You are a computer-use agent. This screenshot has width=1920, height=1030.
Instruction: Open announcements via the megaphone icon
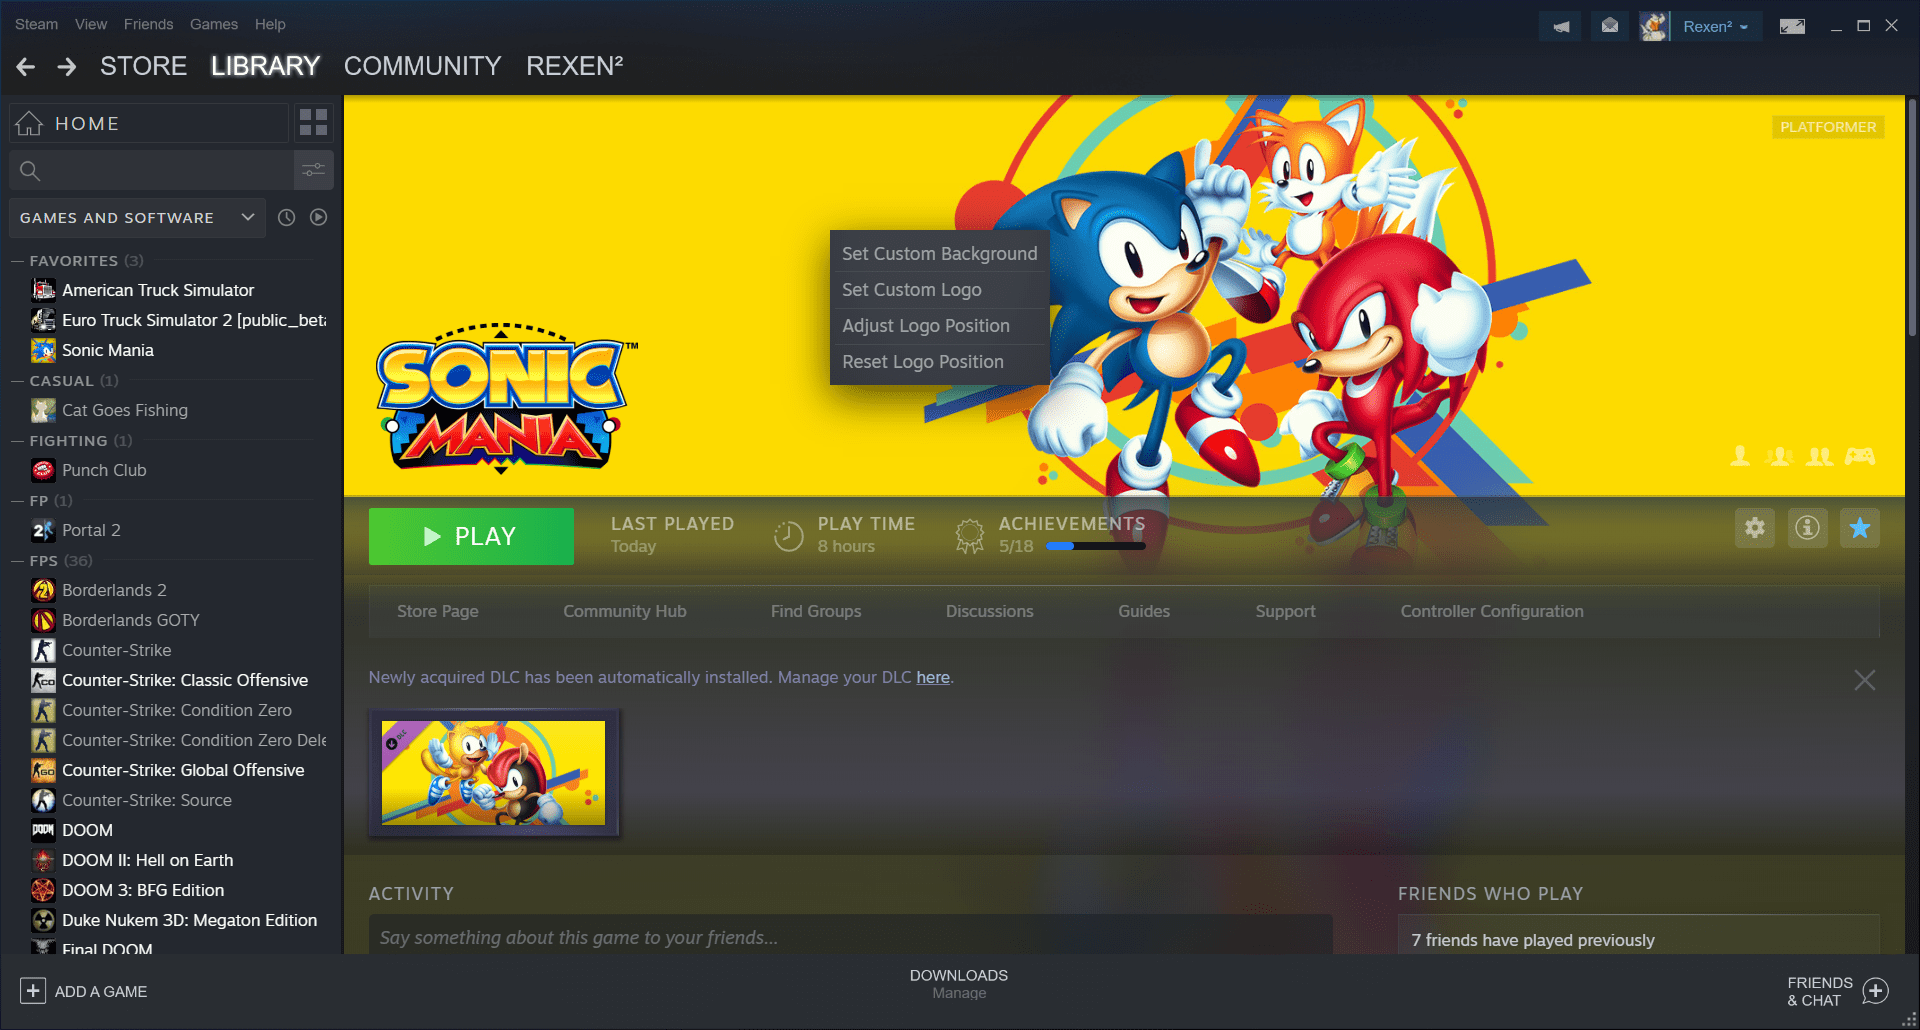pyautogui.click(x=1560, y=26)
